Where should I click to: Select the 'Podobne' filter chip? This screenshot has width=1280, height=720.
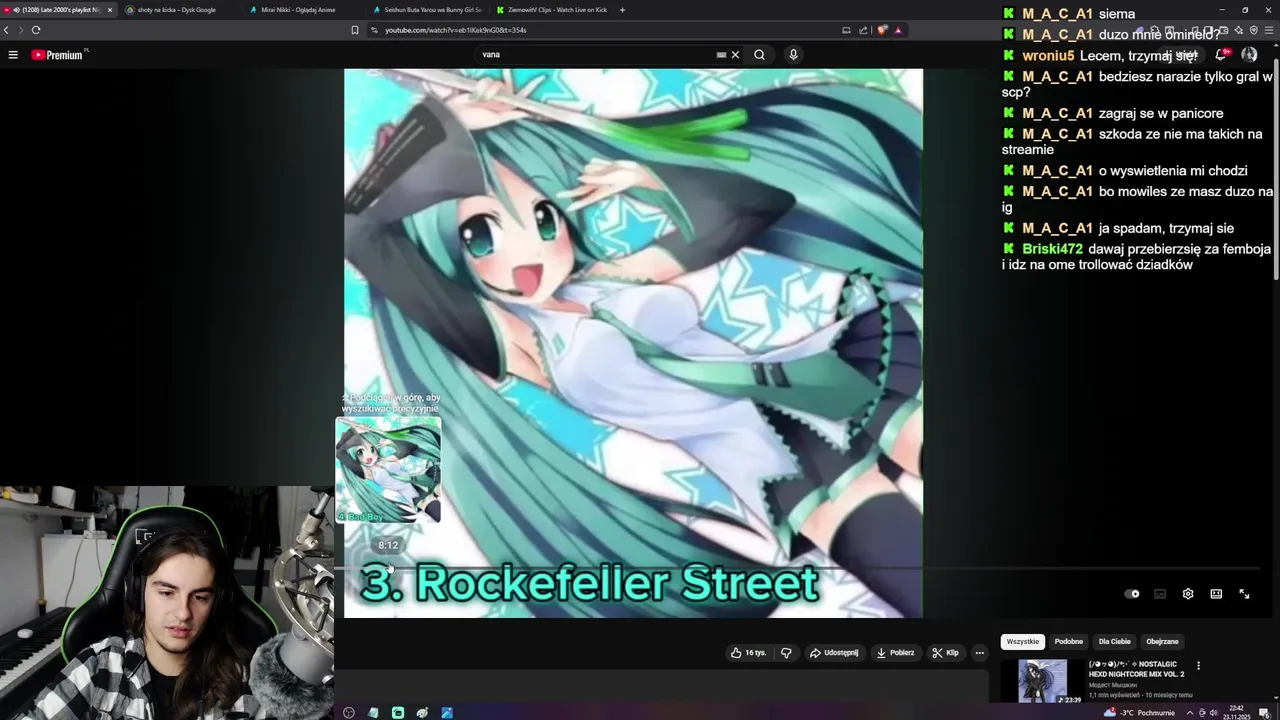(x=1068, y=642)
